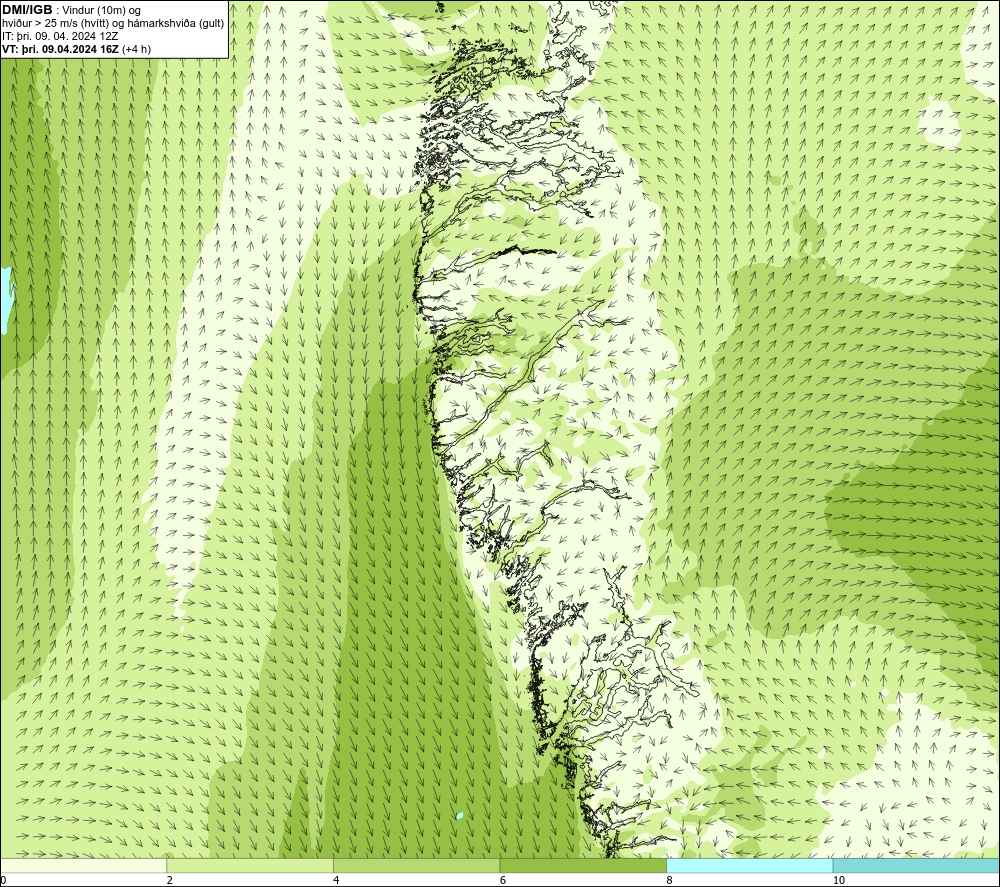The width and height of the screenshot is (1000, 887).
Task: Click the 4–6 m/s medium green swatch
Action: 416,865
